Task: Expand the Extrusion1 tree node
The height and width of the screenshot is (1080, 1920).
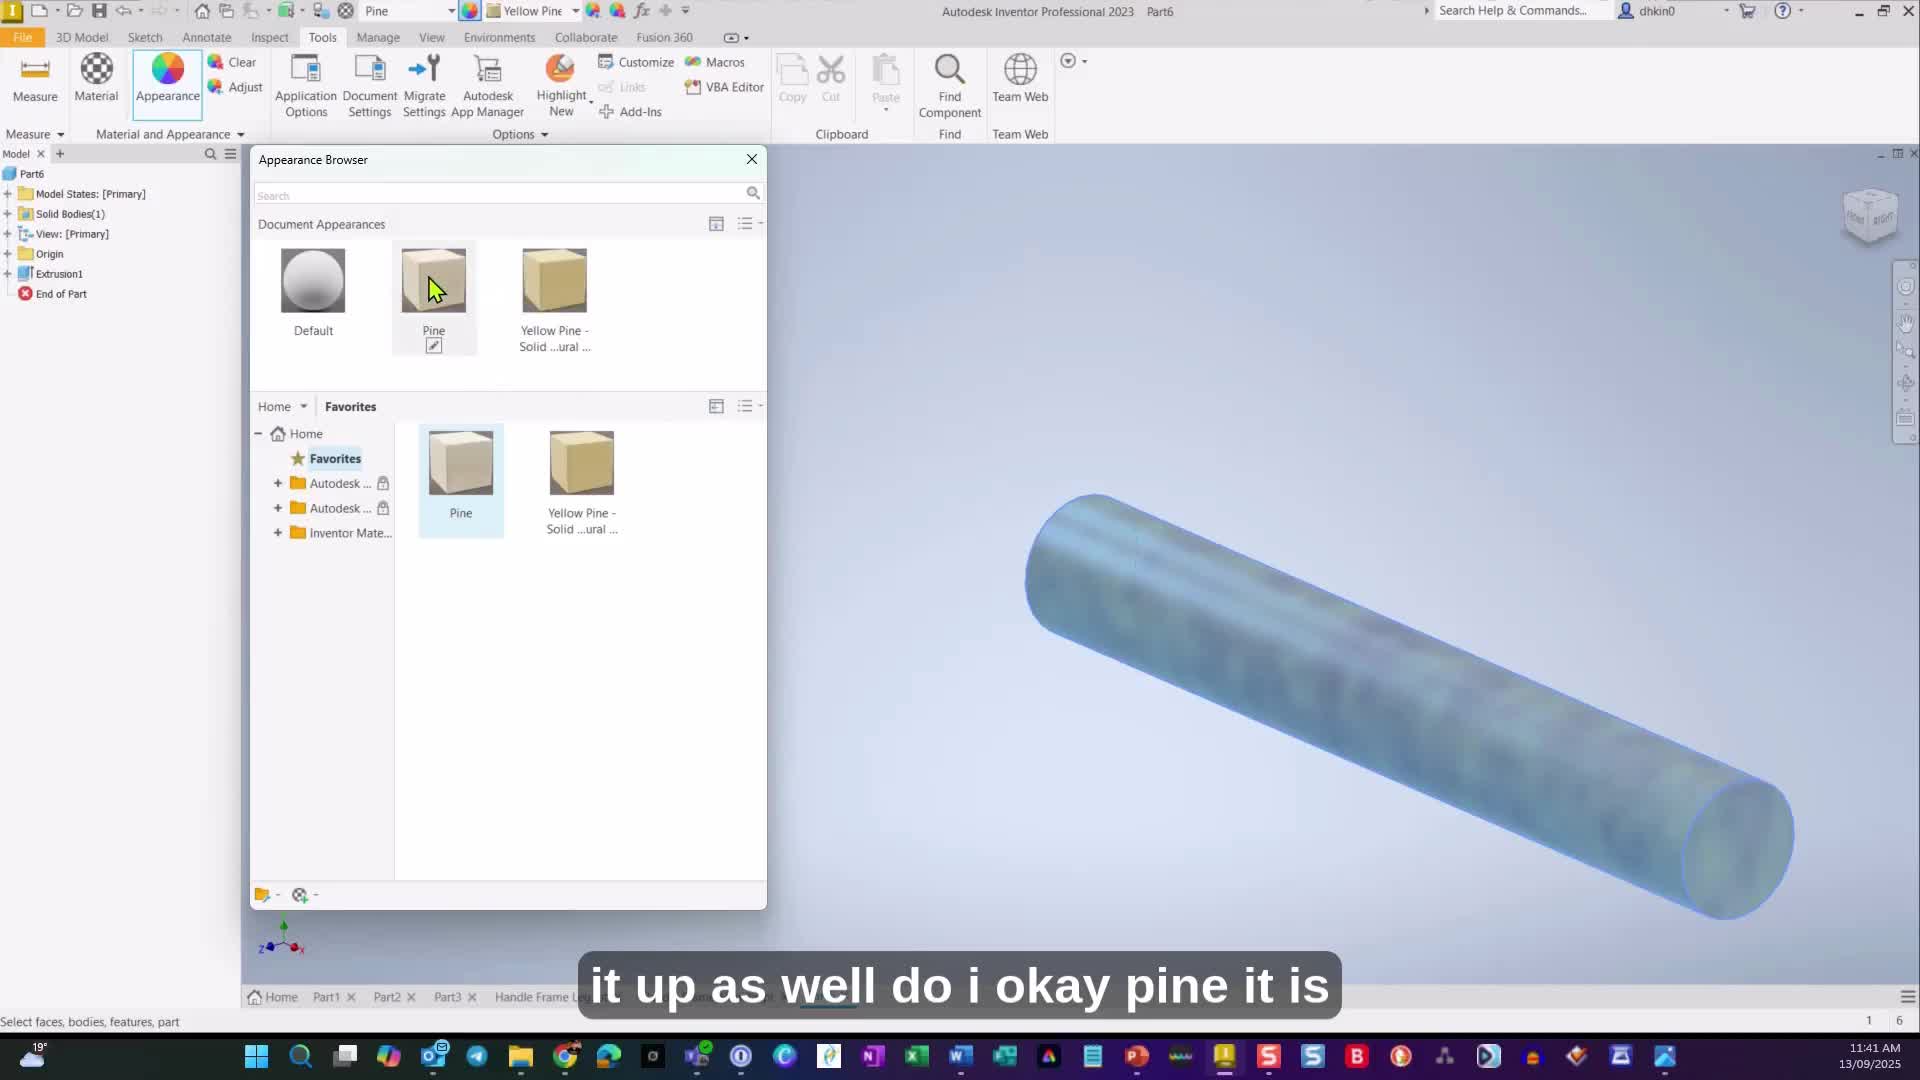Action: 8,274
